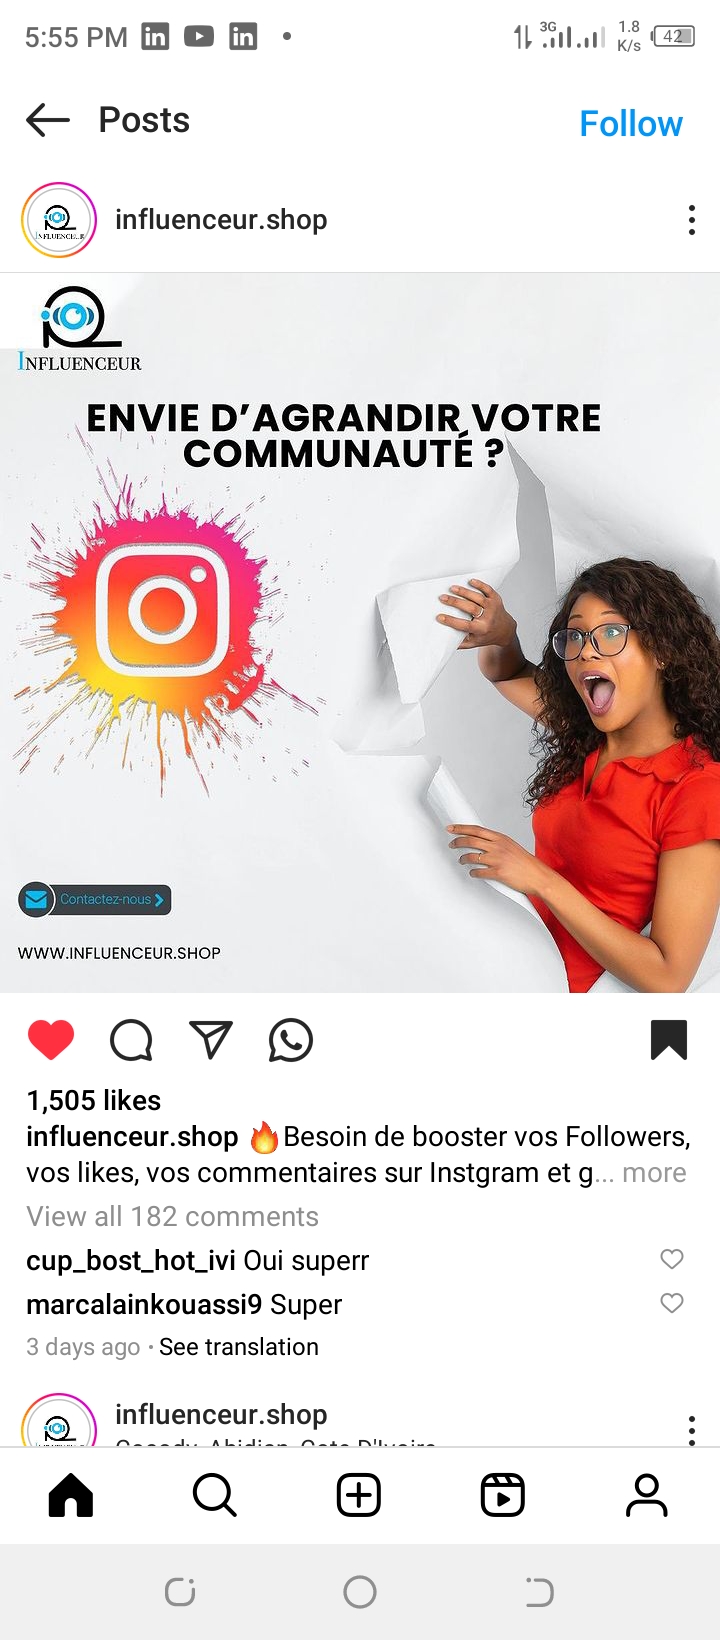Tap See translation link
The image size is (720, 1640).
click(x=239, y=1347)
